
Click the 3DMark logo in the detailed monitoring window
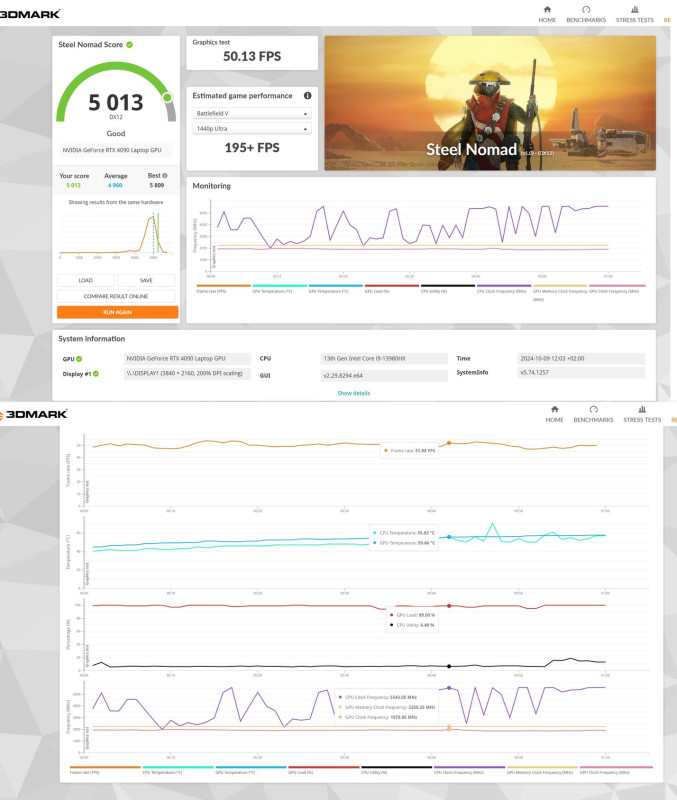[x=34, y=414]
